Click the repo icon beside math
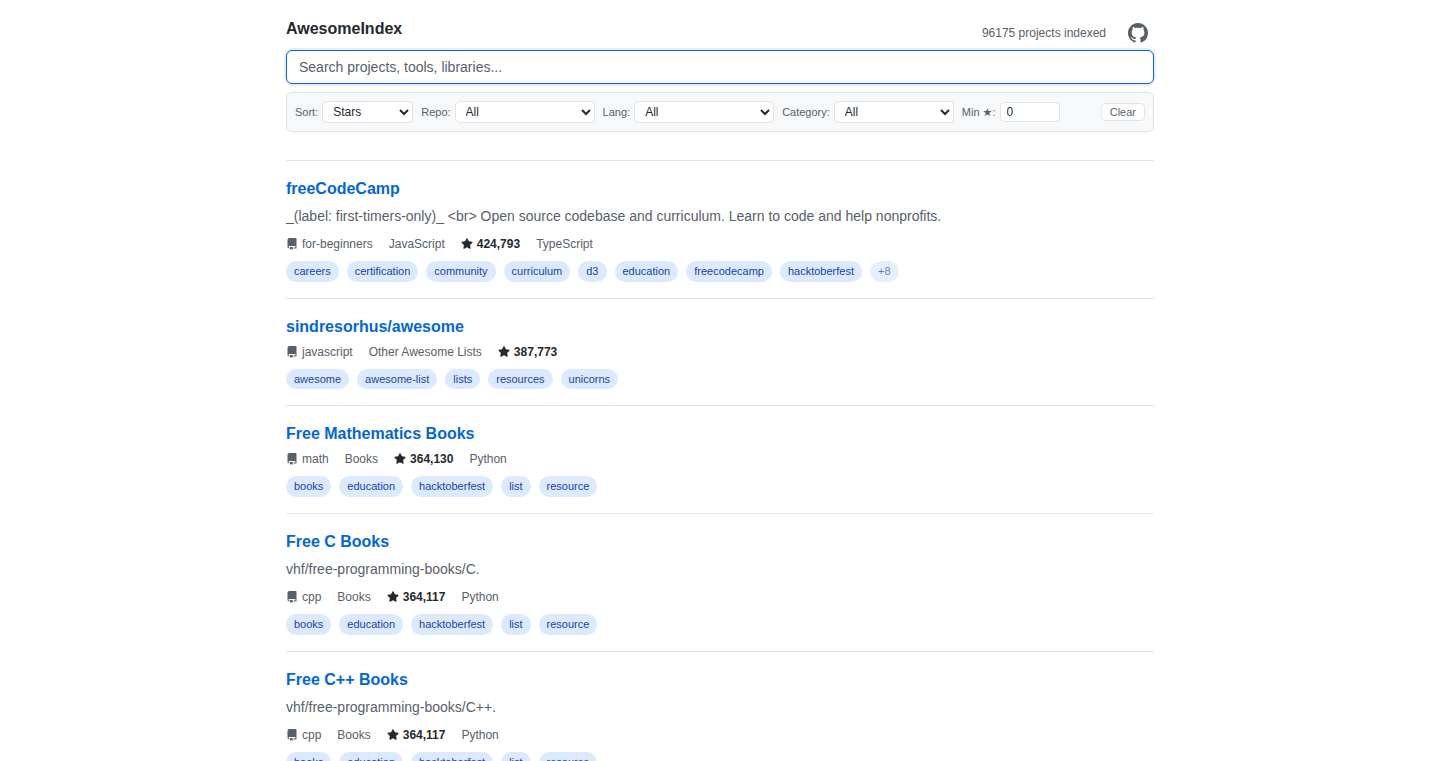This screenshot has width=1440, height=761. point(292,459)
